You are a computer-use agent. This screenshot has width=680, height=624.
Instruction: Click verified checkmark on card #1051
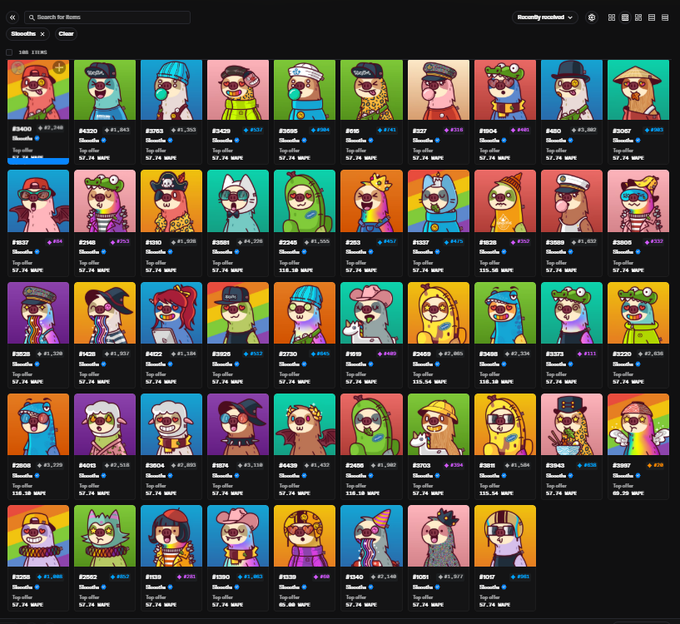(x=437, y=587)
